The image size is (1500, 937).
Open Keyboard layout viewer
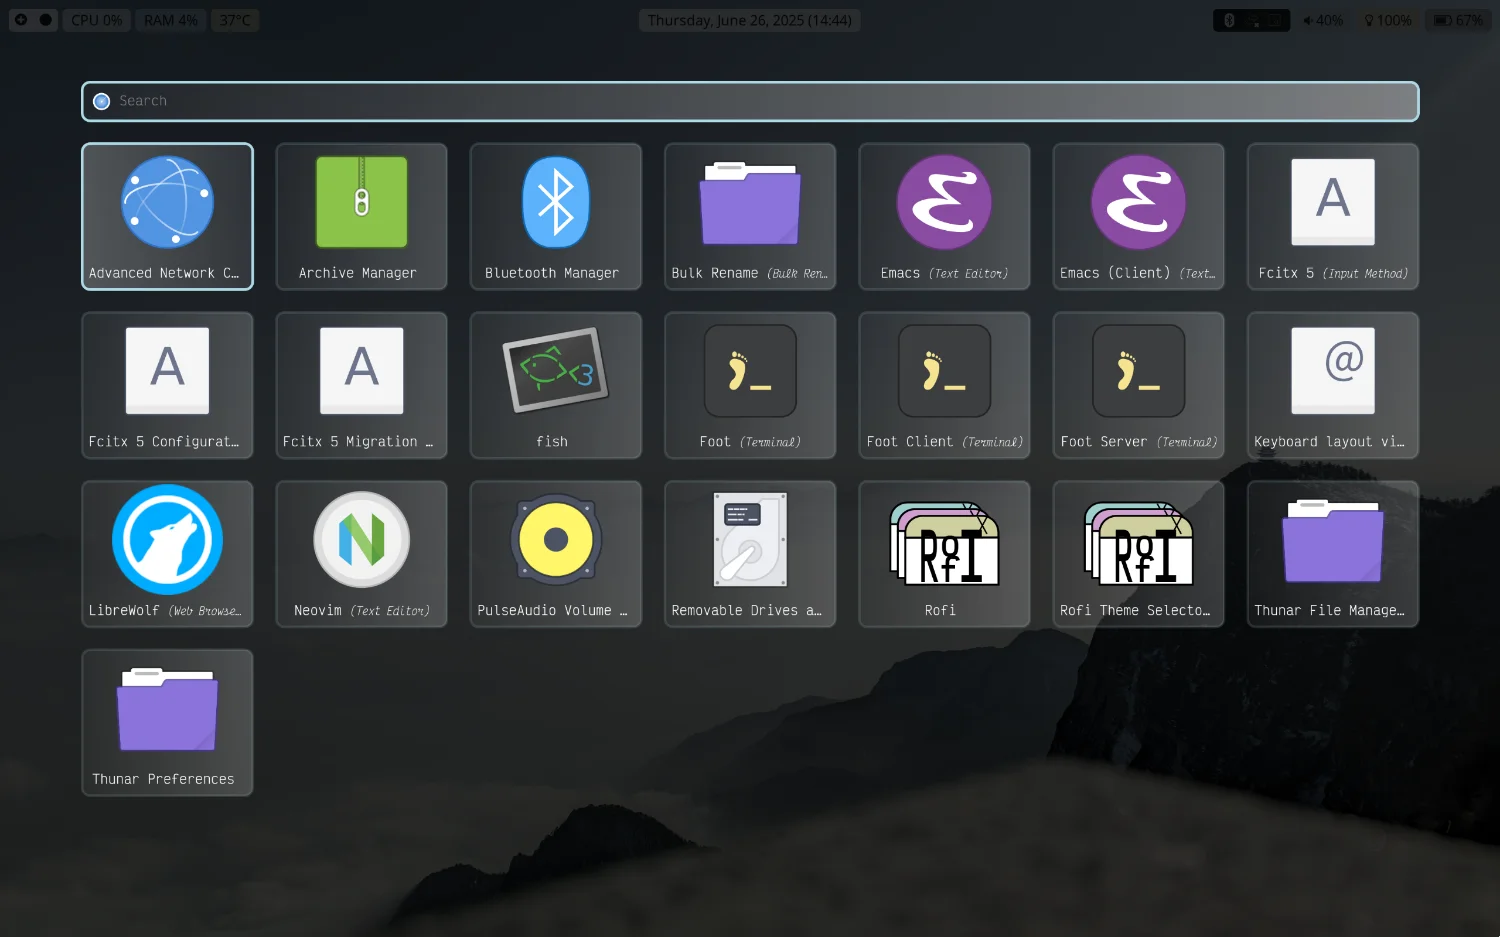[x=1333, y=385]
